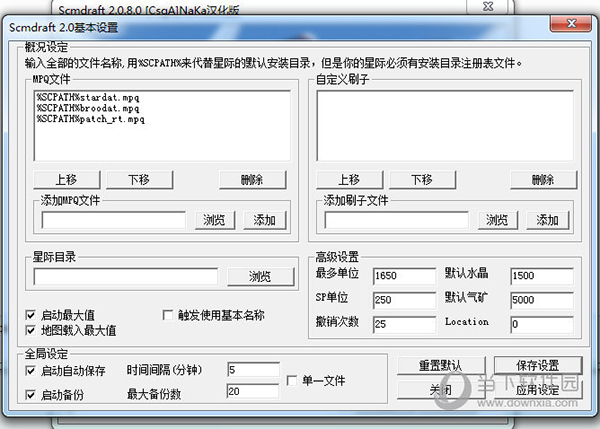
Task: Click SP单位 field showing 250
Action: [x=404, y=300]
